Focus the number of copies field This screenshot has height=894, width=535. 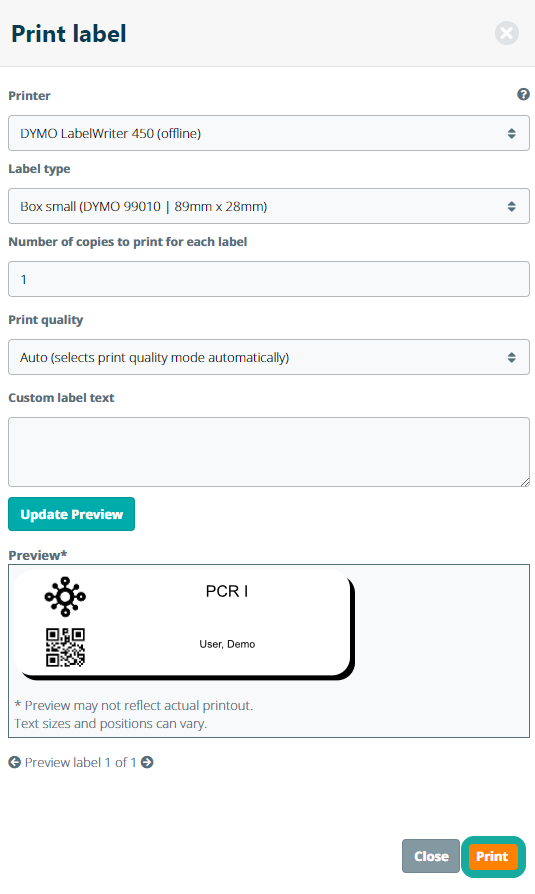tap(269, 279)
